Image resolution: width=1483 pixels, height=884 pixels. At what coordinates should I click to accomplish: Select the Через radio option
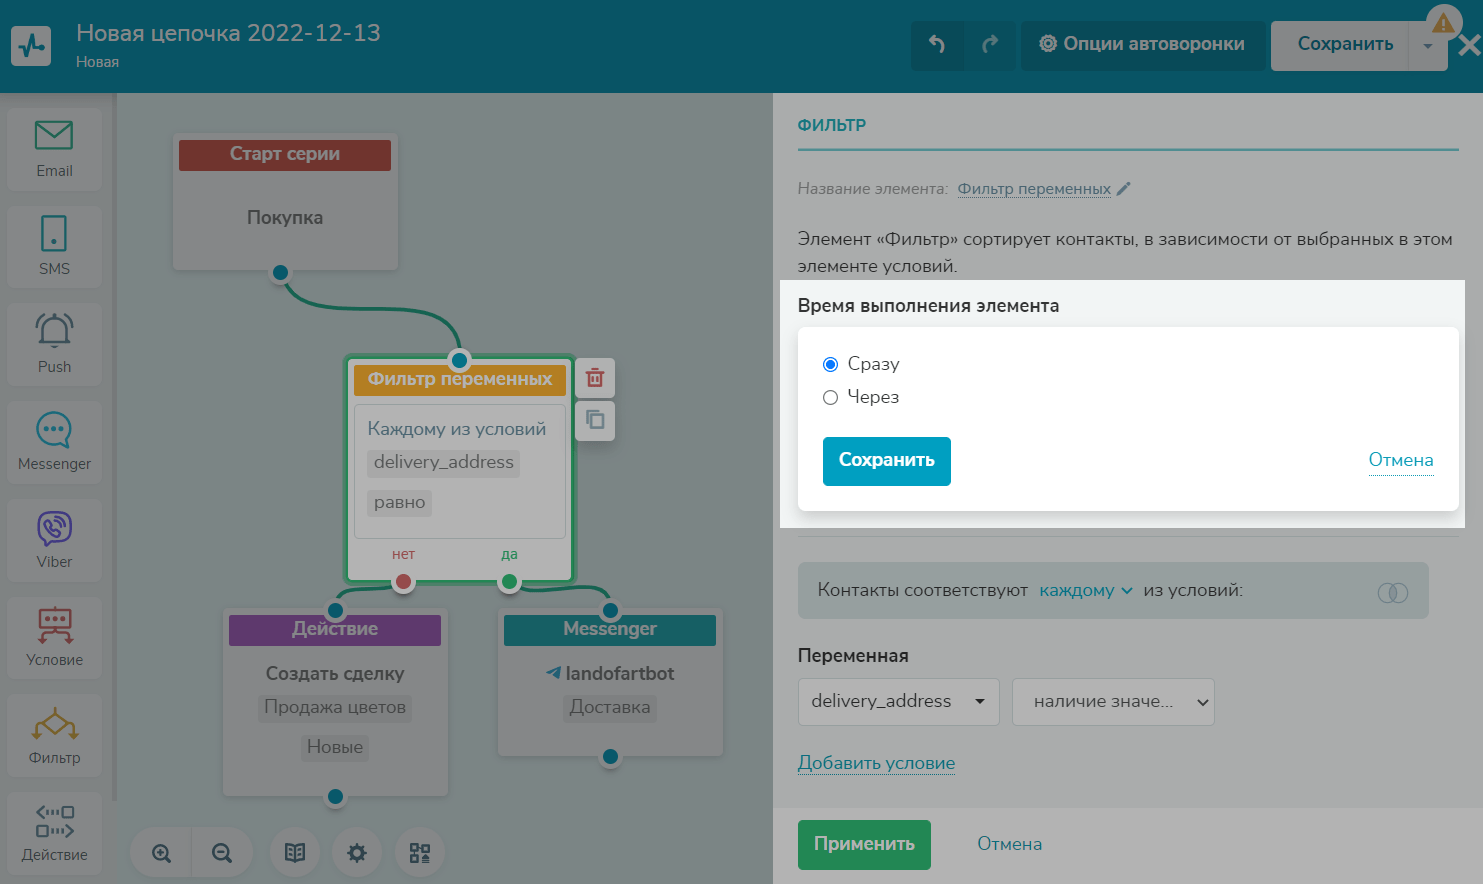click(830, 398)
